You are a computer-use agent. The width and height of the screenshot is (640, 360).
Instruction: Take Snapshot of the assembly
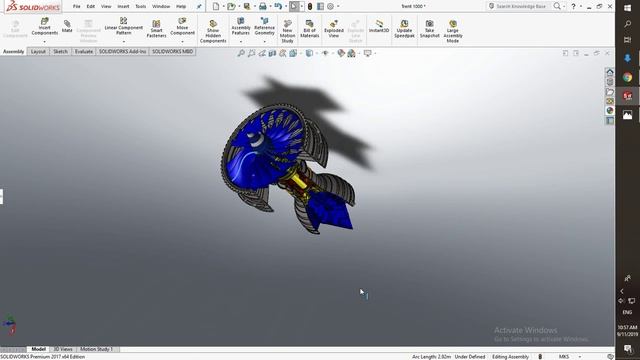tap(429, 29)
